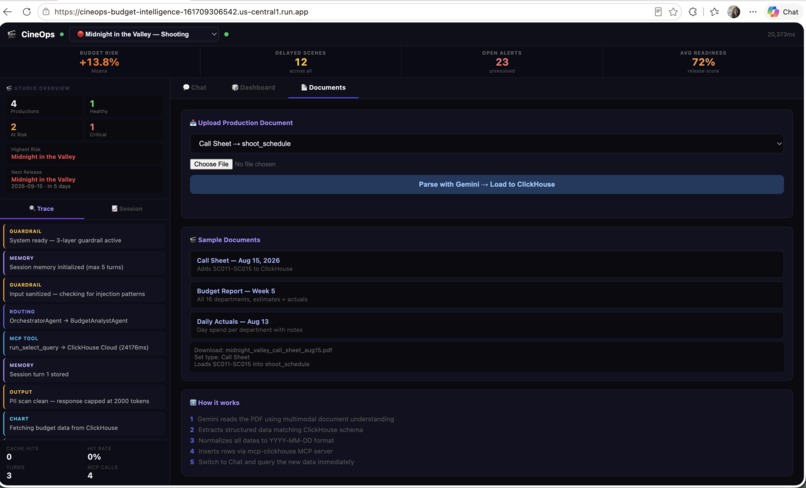Select trace entry 'Session memory initialized (max 5 turns)'

click(84, 263)
